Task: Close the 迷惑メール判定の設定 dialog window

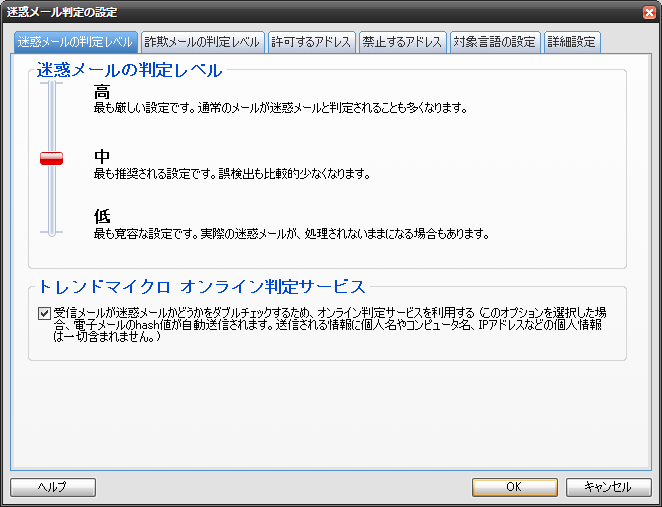Action: (649, 12)
